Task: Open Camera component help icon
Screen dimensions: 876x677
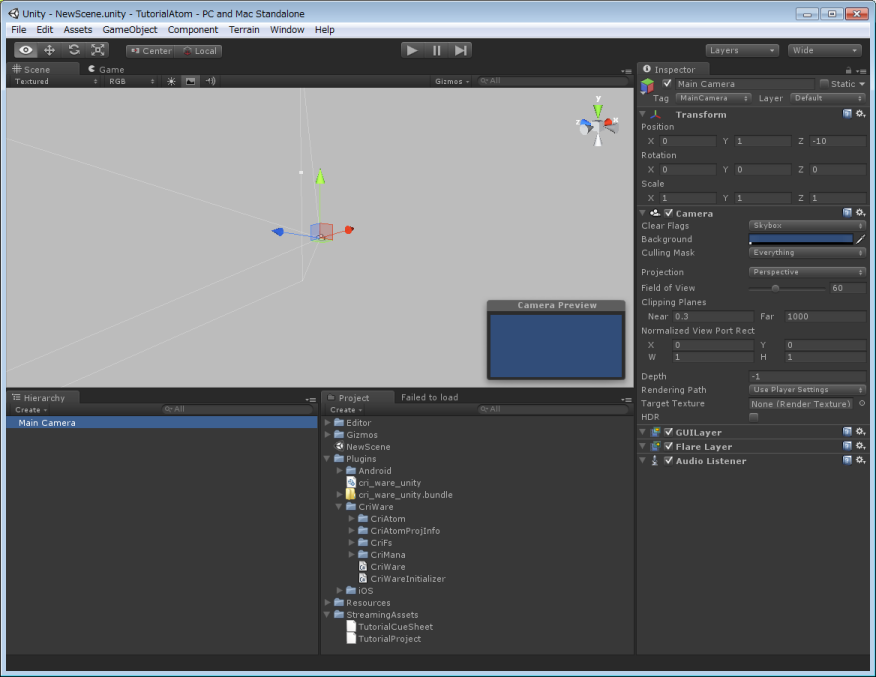Action: pyautogui.click(x=847, y=213)
